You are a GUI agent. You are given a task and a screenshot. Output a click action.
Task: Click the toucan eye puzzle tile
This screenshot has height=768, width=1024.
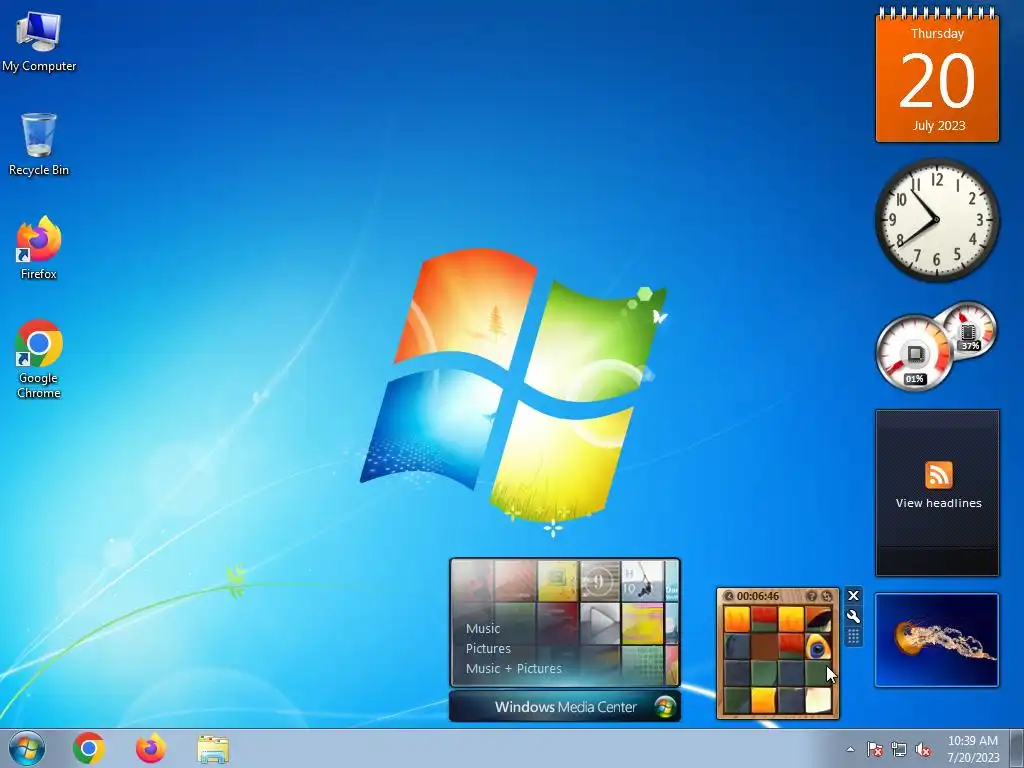[818, 647]
